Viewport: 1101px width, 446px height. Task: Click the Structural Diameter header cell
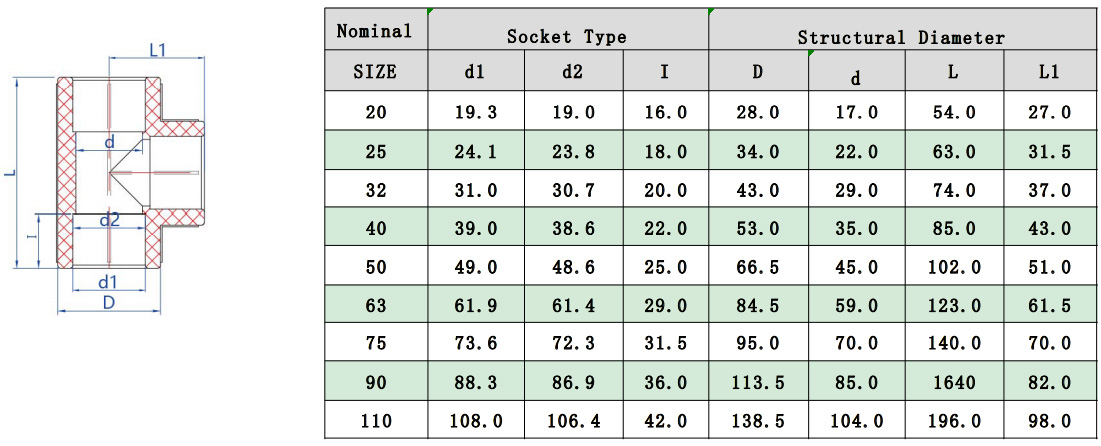[900, 37]
